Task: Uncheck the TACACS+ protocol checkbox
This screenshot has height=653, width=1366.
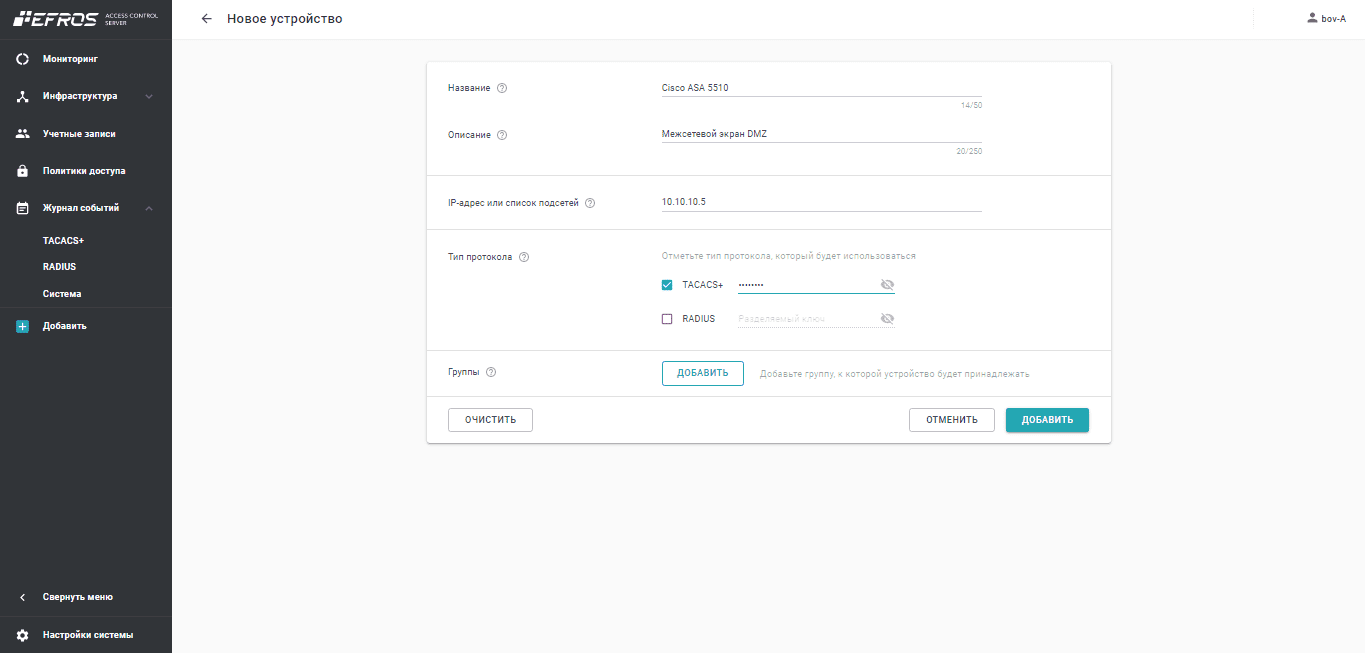Action: click(667, 285)
